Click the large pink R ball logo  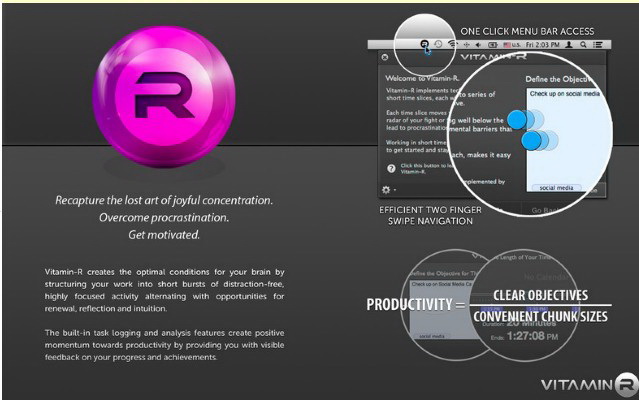164,97
